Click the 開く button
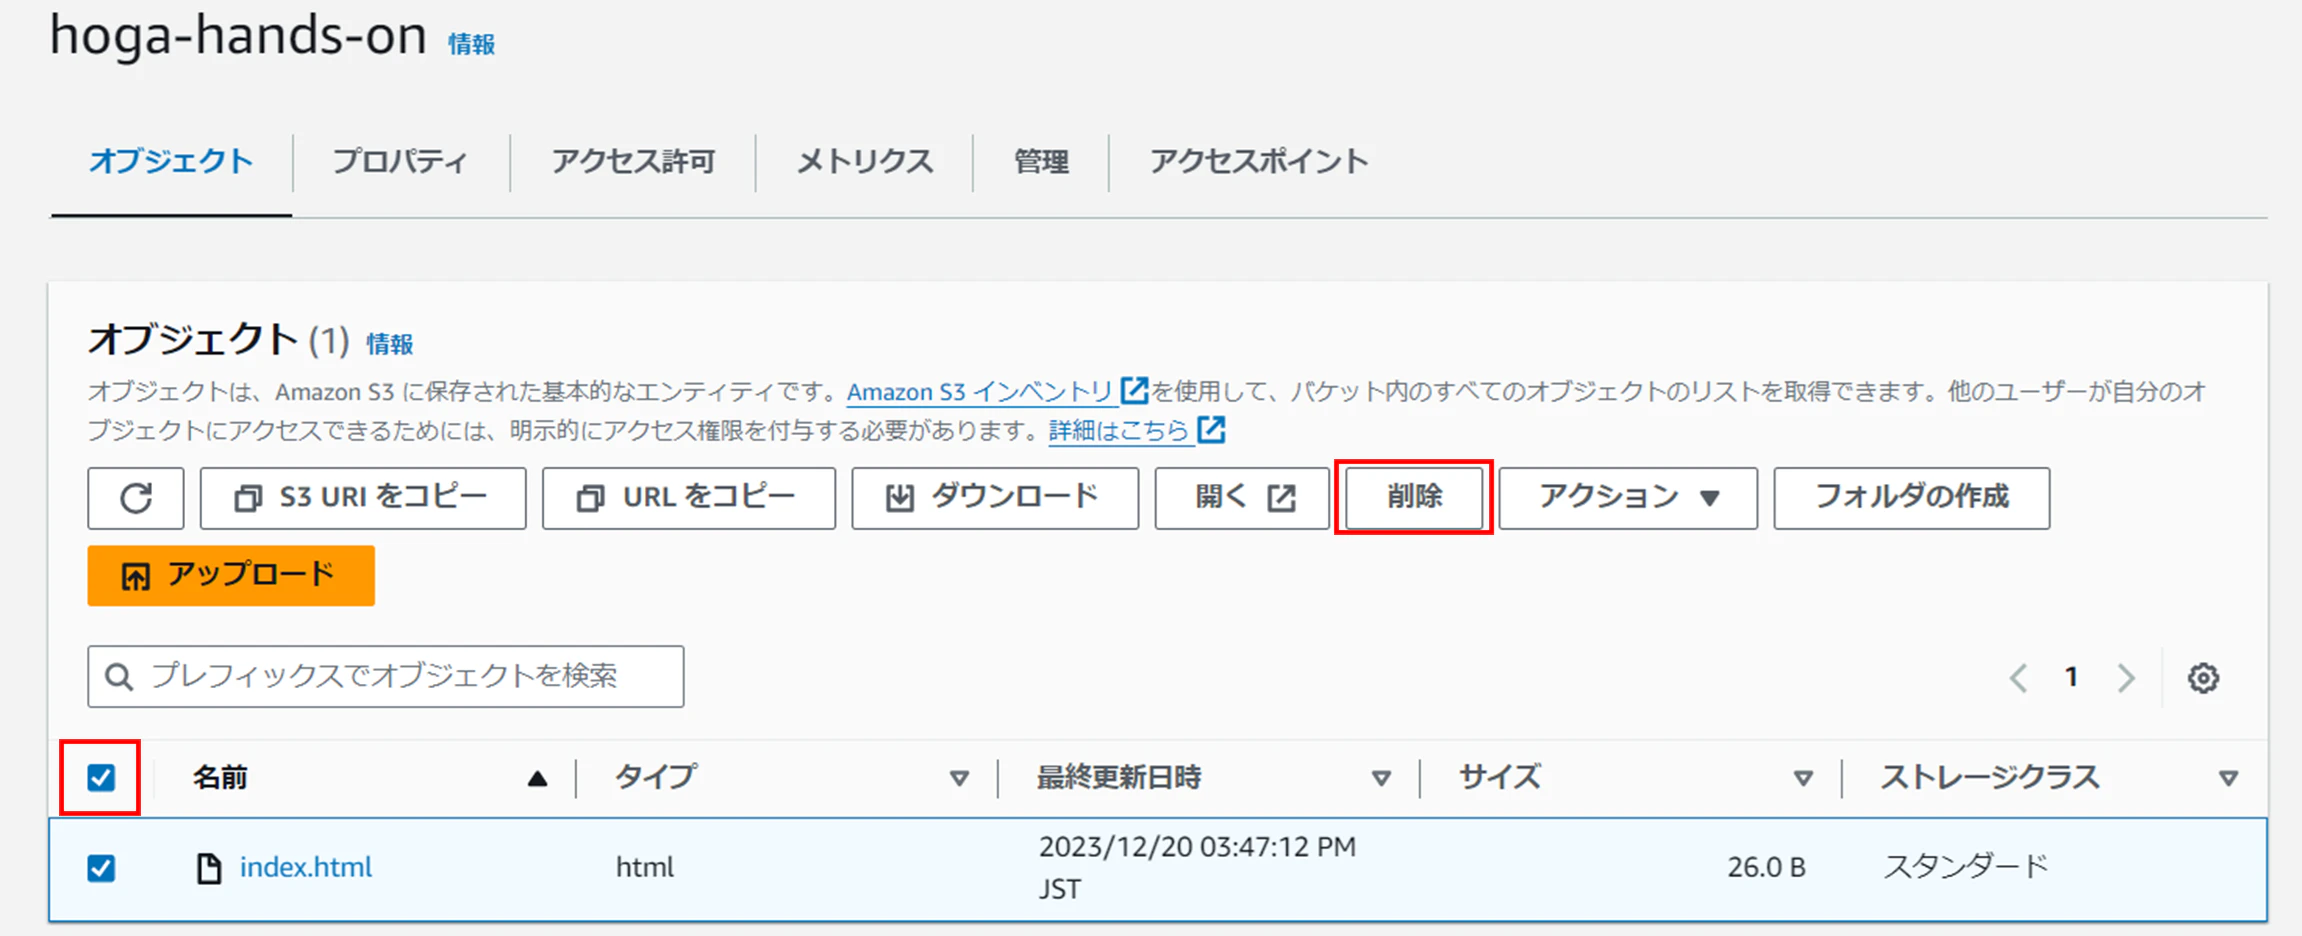The height and width of the screenshot is (936, 2302). 1242,497
